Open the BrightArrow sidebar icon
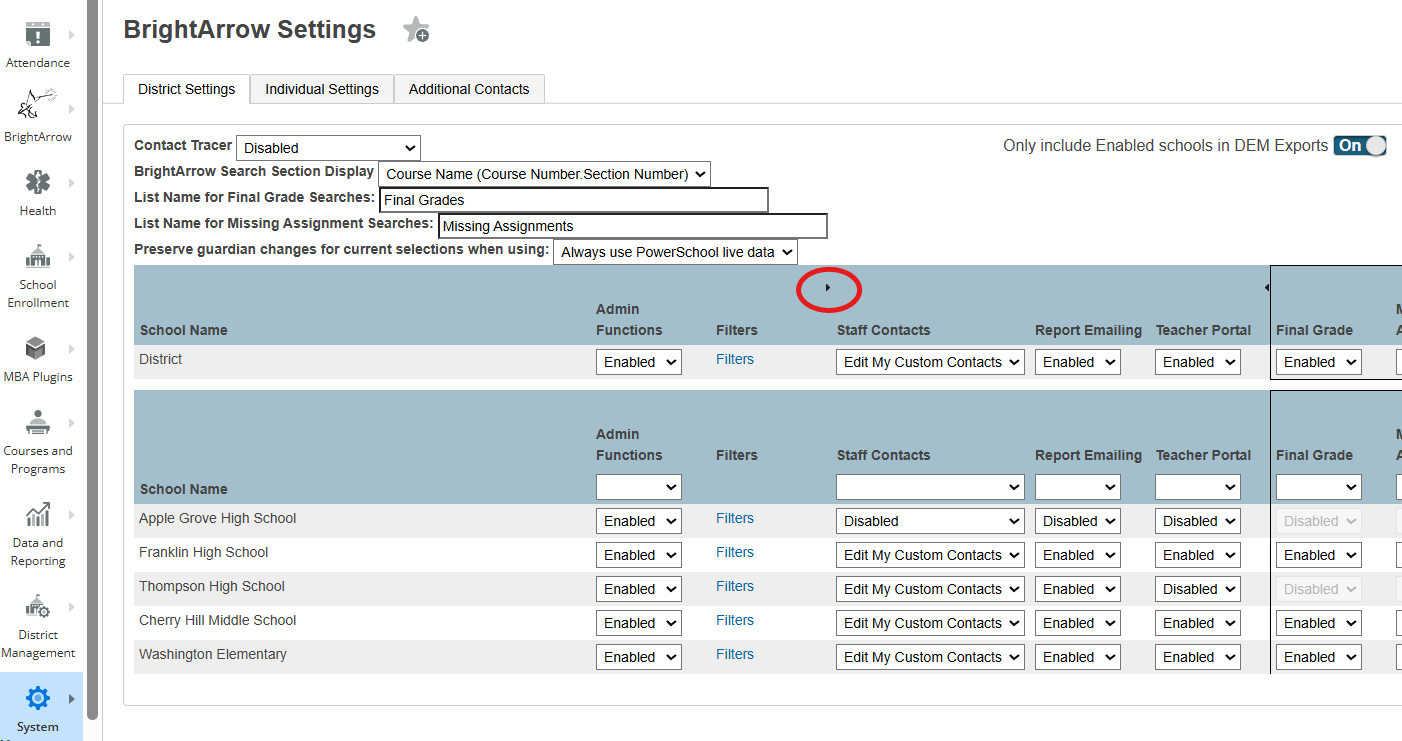The image size is (1402, 741). pyautogui.click(x=37, y=104)
